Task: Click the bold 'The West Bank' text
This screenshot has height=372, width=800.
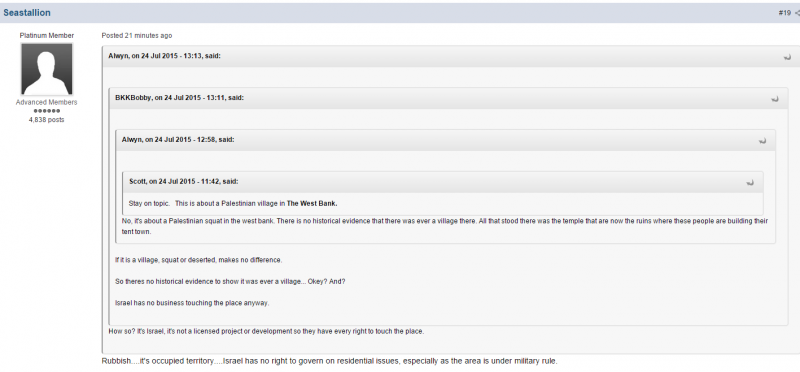Action: [312, 203]
